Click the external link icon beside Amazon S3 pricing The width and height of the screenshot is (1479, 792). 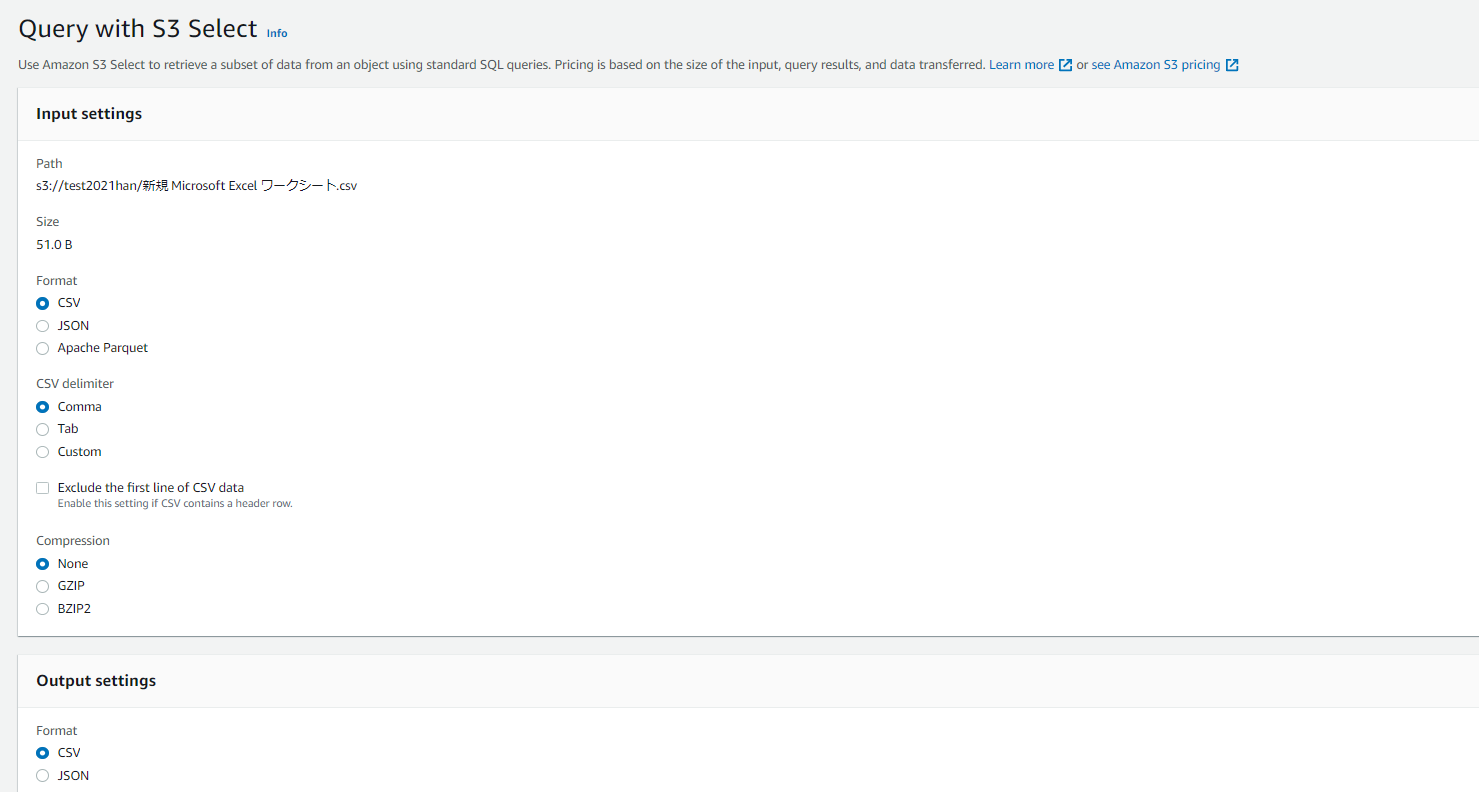pyautogui.click(x=1231, y=64)
